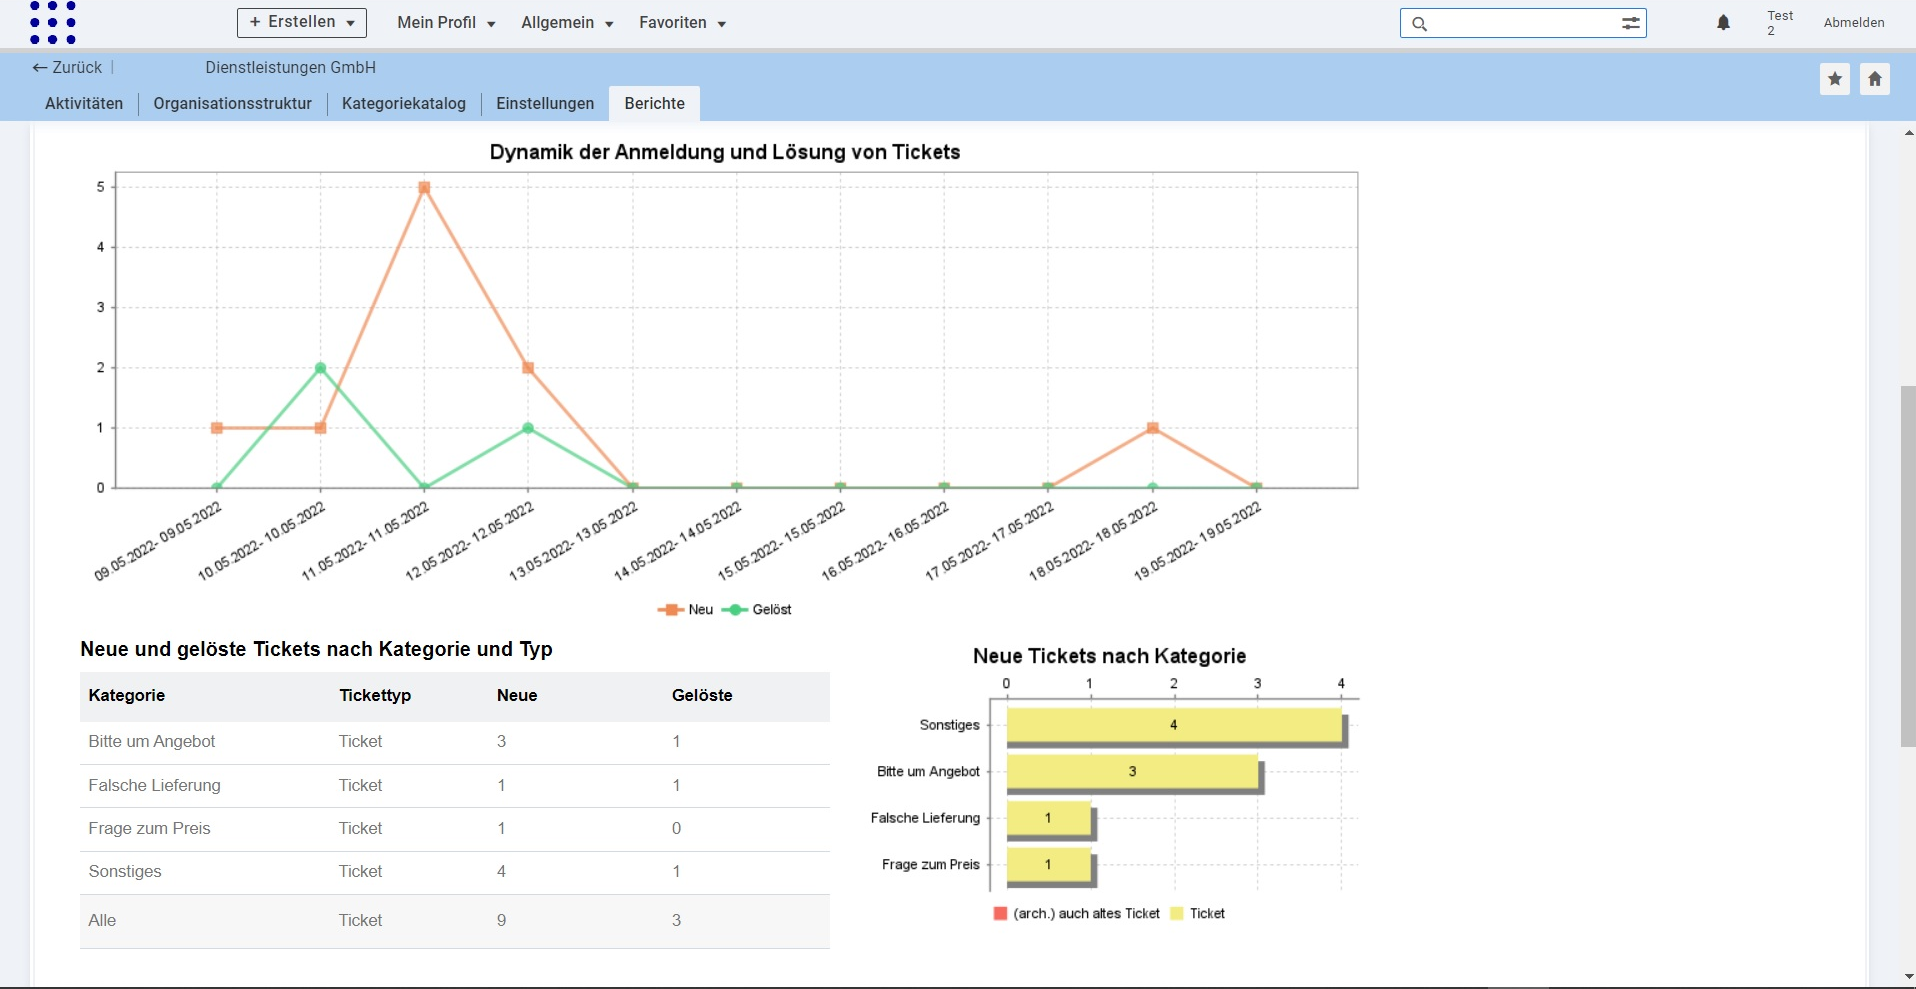Screen dimensions: 1916x989
Task: Expand the Allgemein menu
Action: click(x=567, y=22)
